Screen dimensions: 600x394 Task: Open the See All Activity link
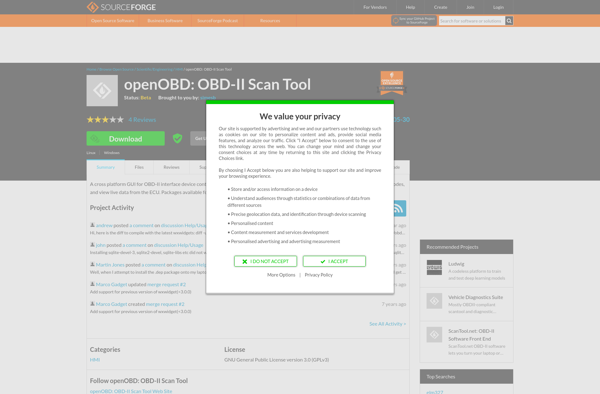click(x=387, y=324)
